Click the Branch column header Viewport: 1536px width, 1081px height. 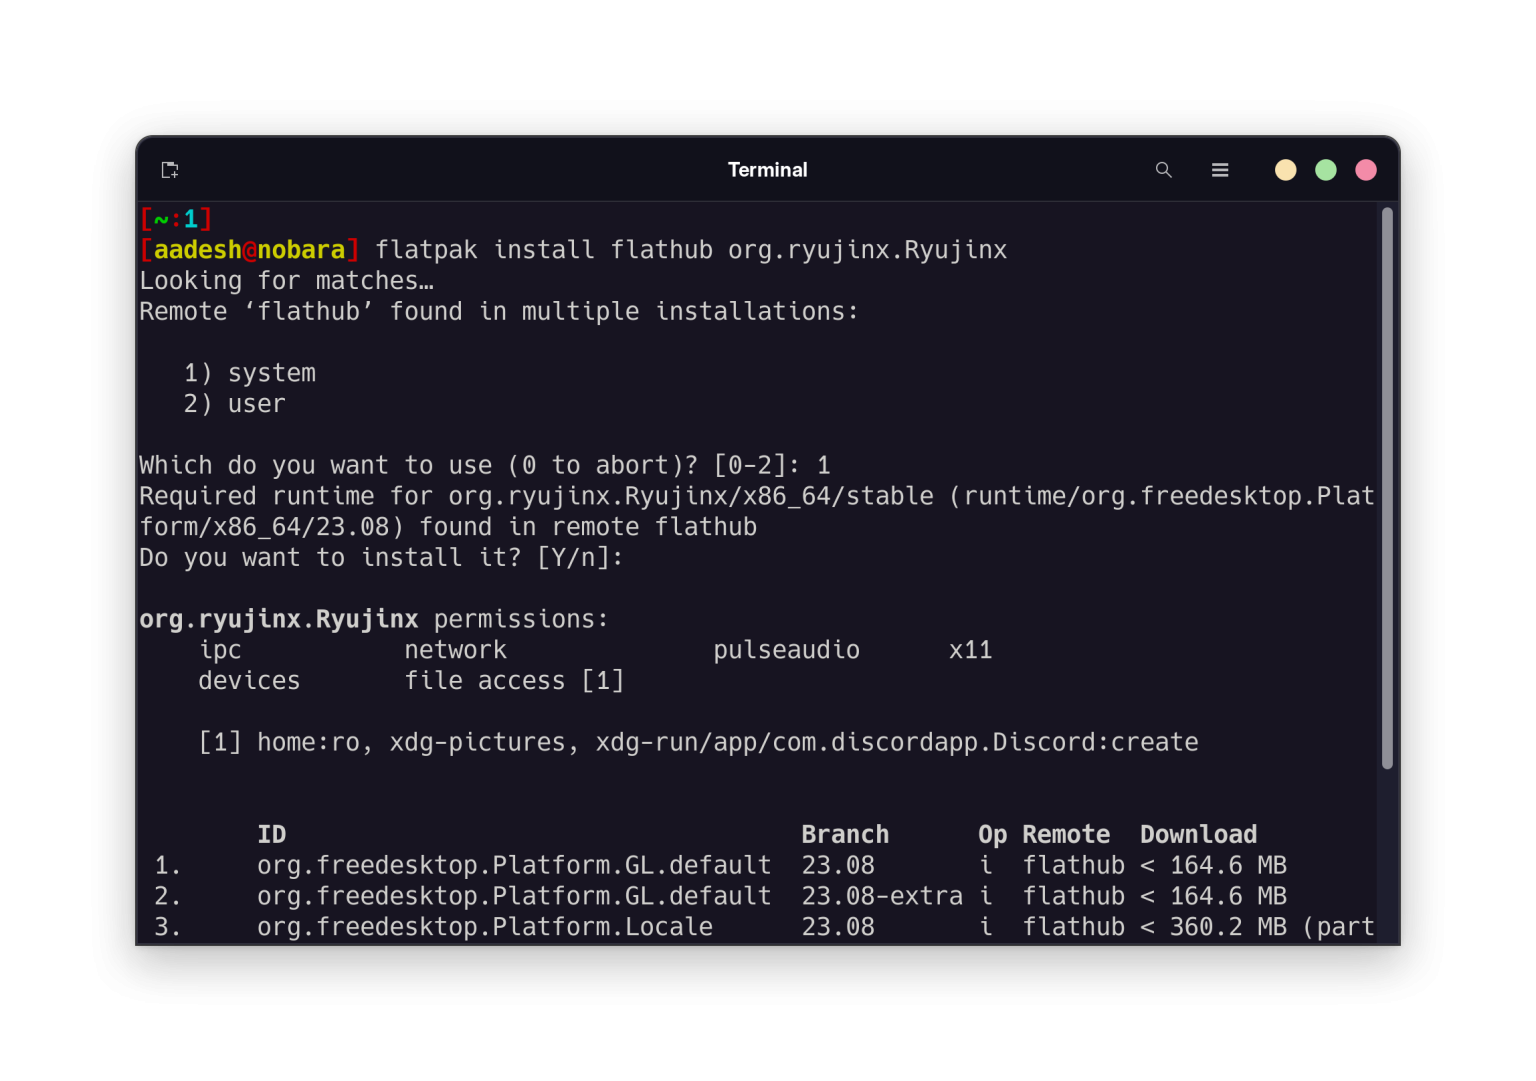coord(844,834)
